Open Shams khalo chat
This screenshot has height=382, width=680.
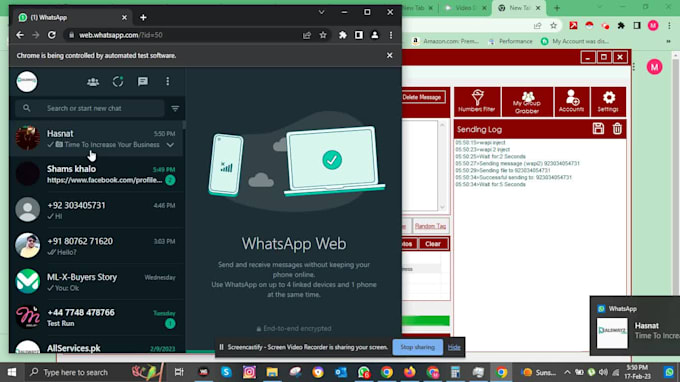click(96, 174)
